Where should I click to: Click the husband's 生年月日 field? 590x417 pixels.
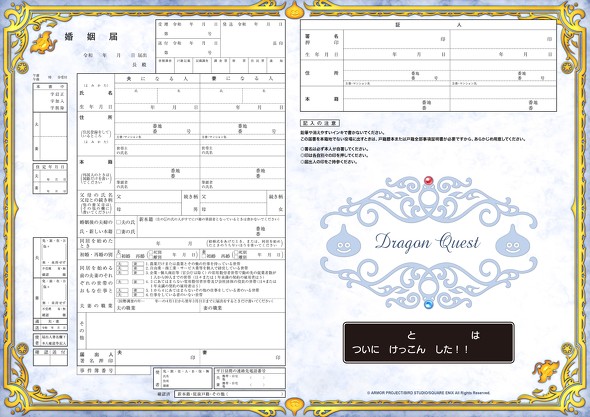[157, 107]
